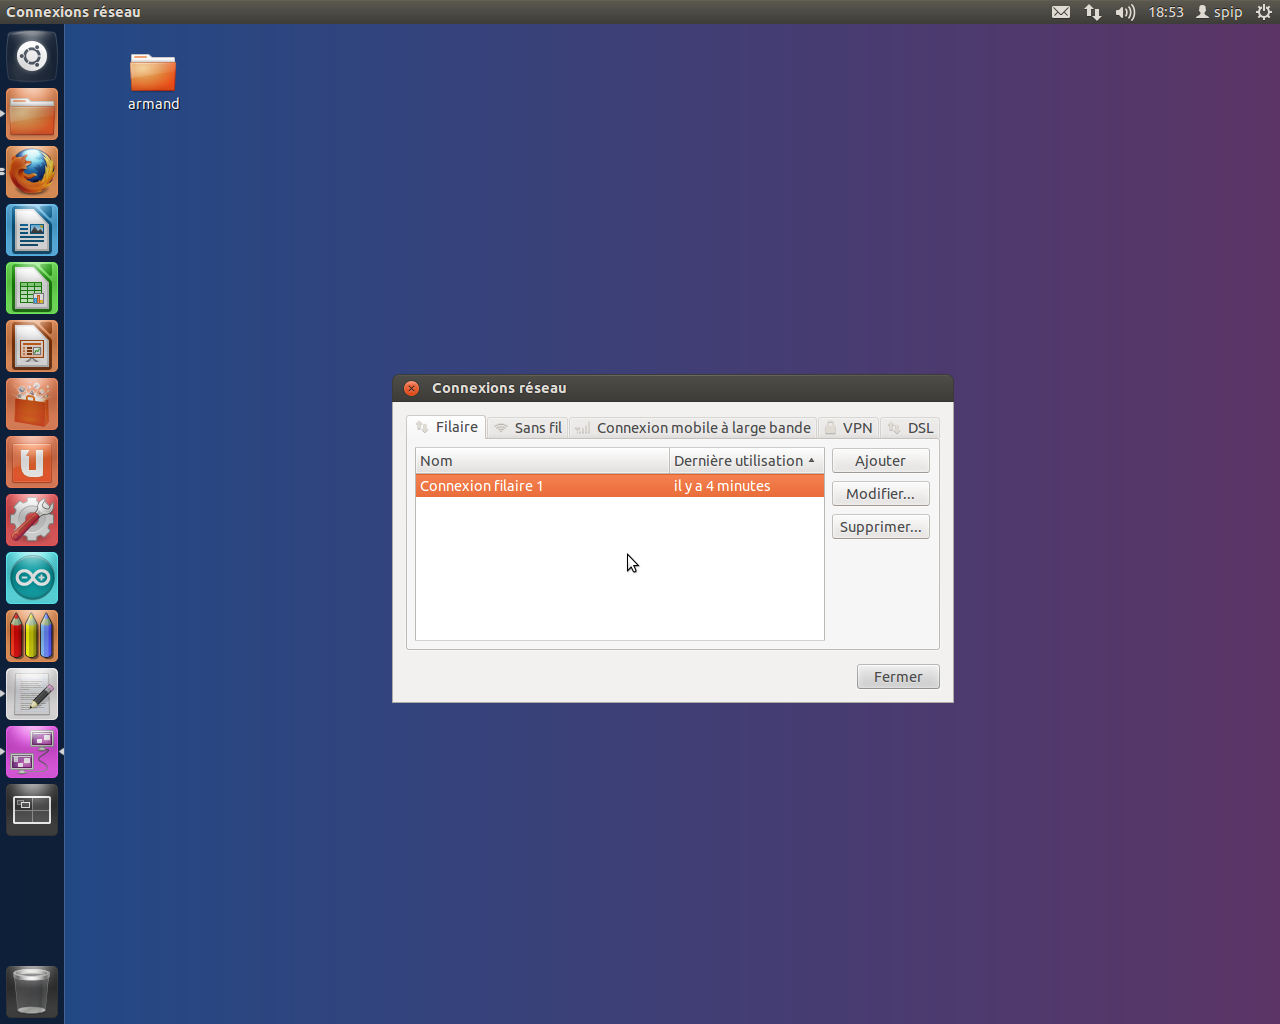Click the Modifier... button

(x=880, y=494)
